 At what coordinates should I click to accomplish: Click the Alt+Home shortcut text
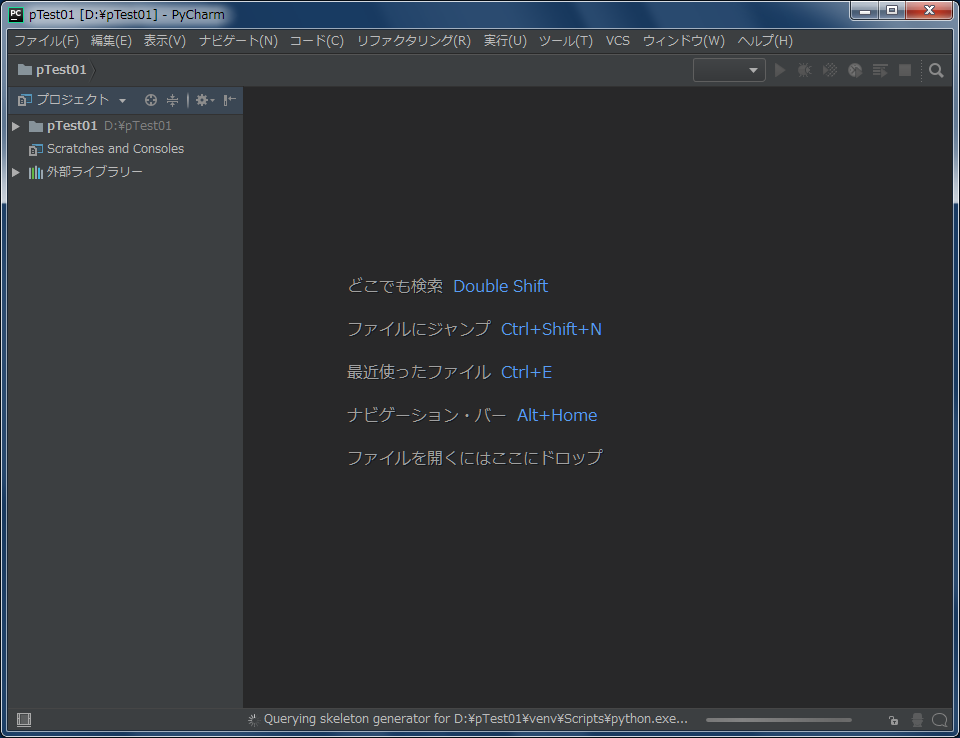pyautogui.click(x=557, y=415)
